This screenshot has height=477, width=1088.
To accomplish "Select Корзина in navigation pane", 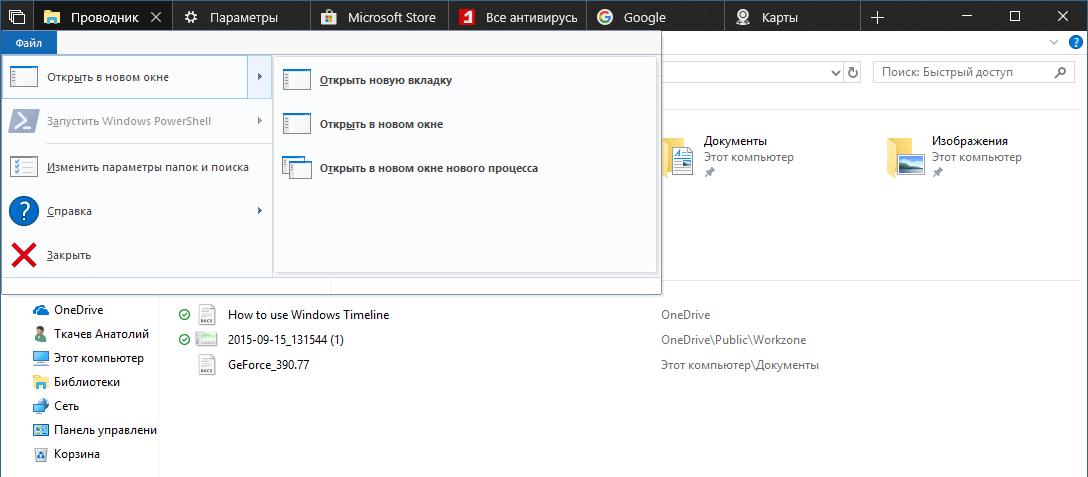I will pyautogui.click(x=79, y=455).
